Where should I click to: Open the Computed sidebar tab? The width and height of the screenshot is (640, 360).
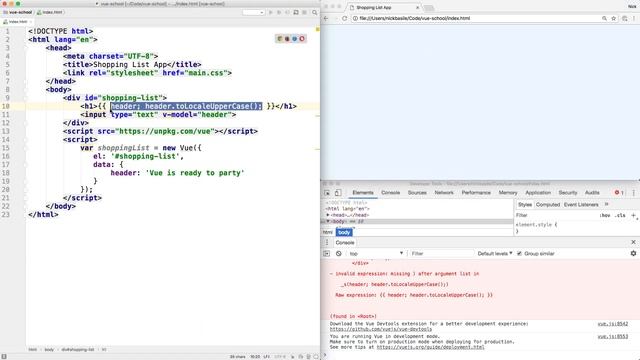(x=548, y=204)
